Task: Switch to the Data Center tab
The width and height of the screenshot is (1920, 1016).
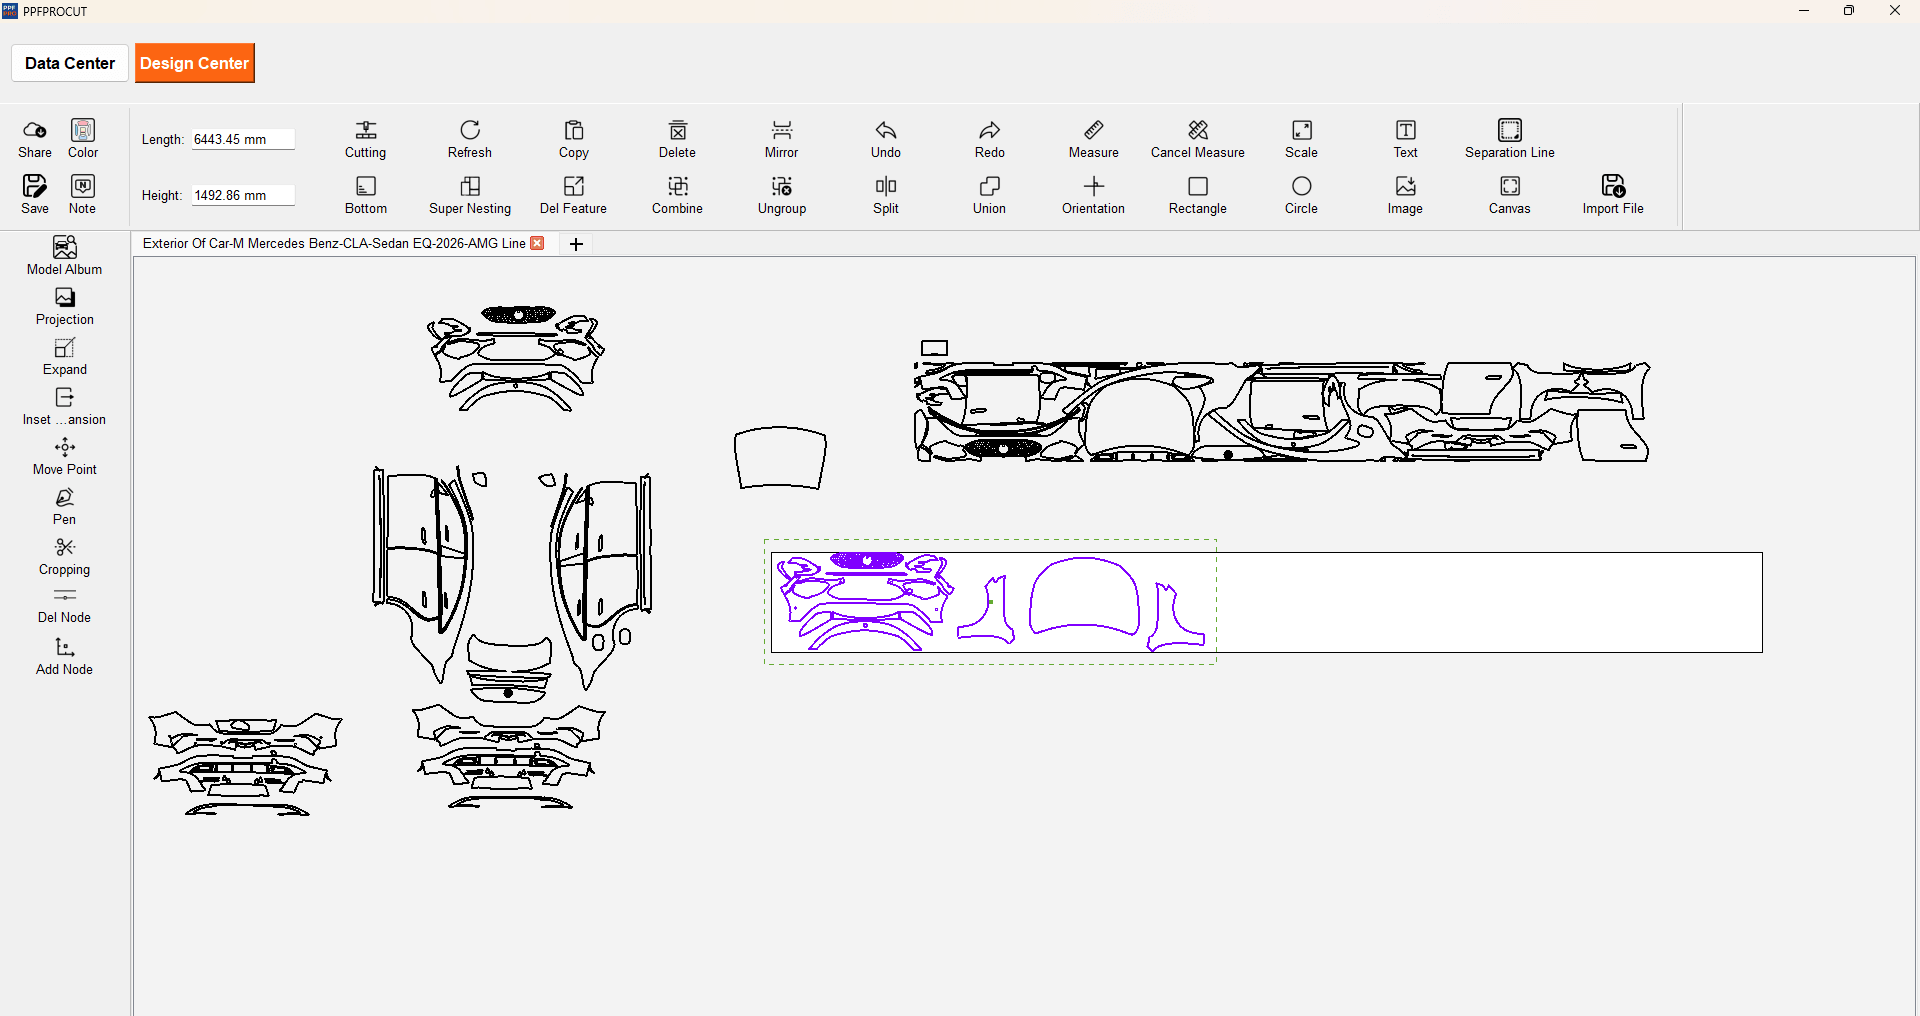Action: coord(70,63)
